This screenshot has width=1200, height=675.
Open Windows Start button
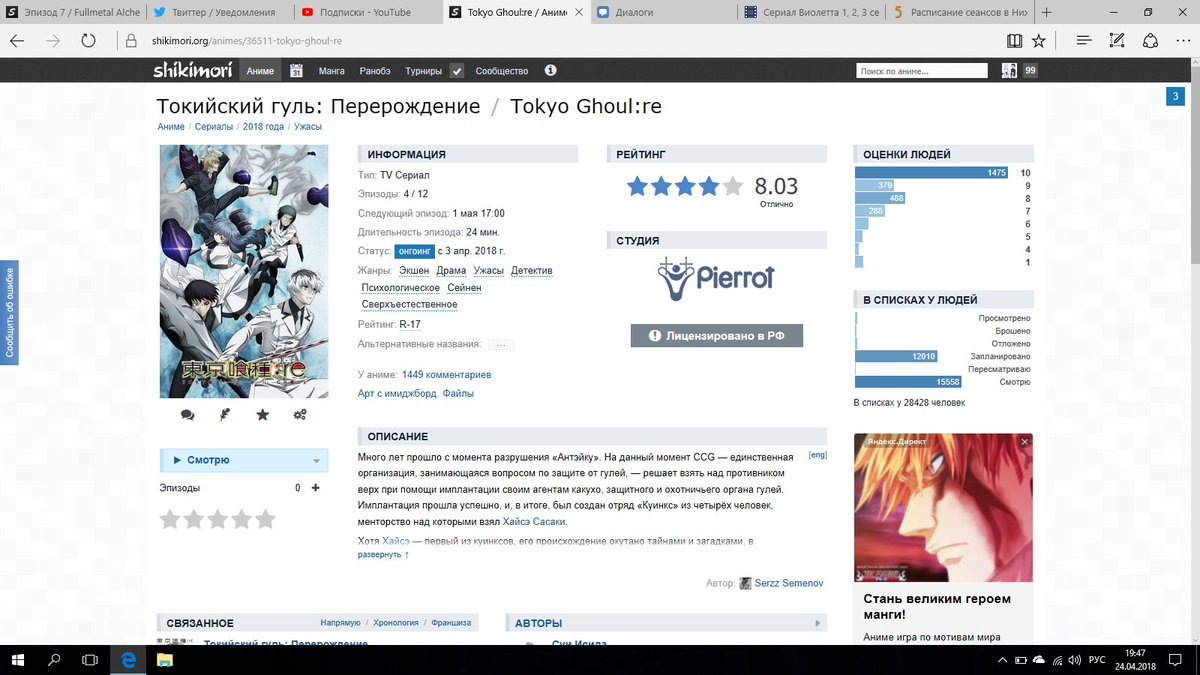click(18, 660)
